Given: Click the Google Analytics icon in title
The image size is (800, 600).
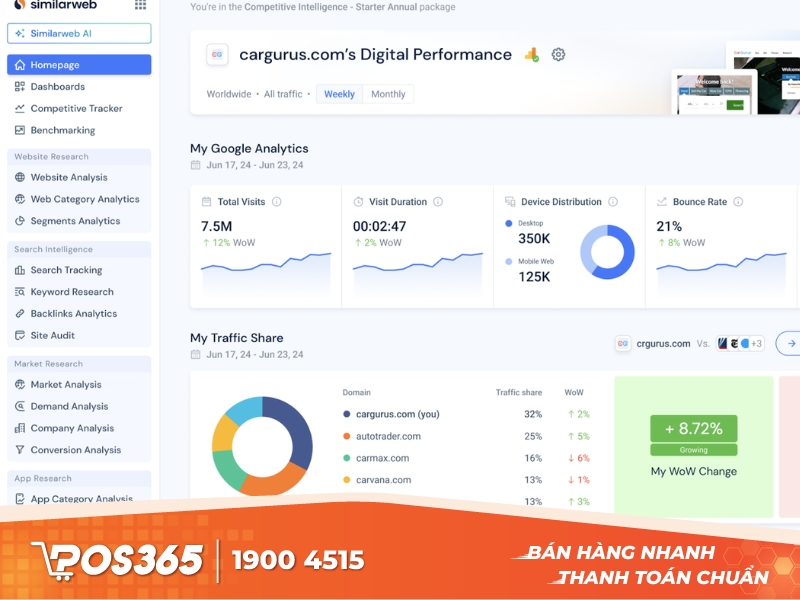Looking at the screenshot, I should click(531, 55).
